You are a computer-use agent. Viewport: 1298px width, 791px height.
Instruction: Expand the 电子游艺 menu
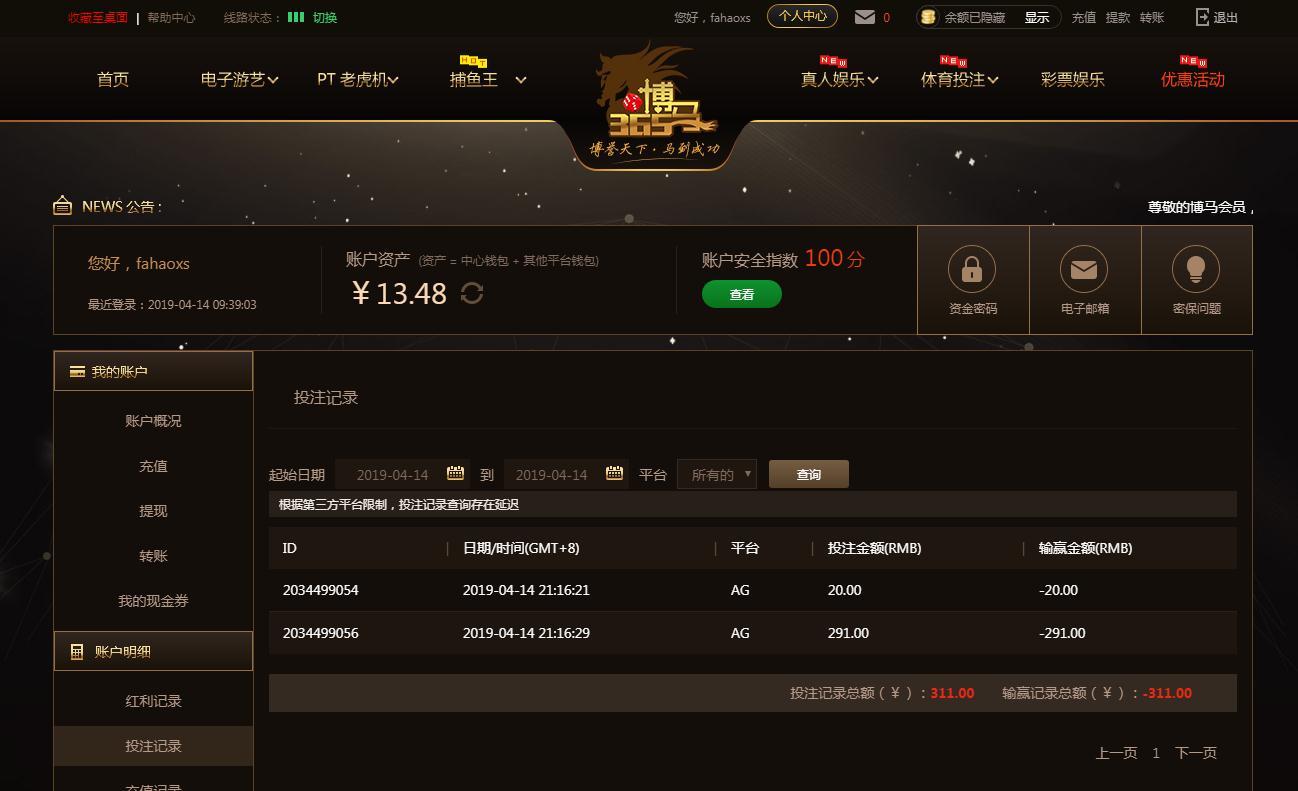239,79
